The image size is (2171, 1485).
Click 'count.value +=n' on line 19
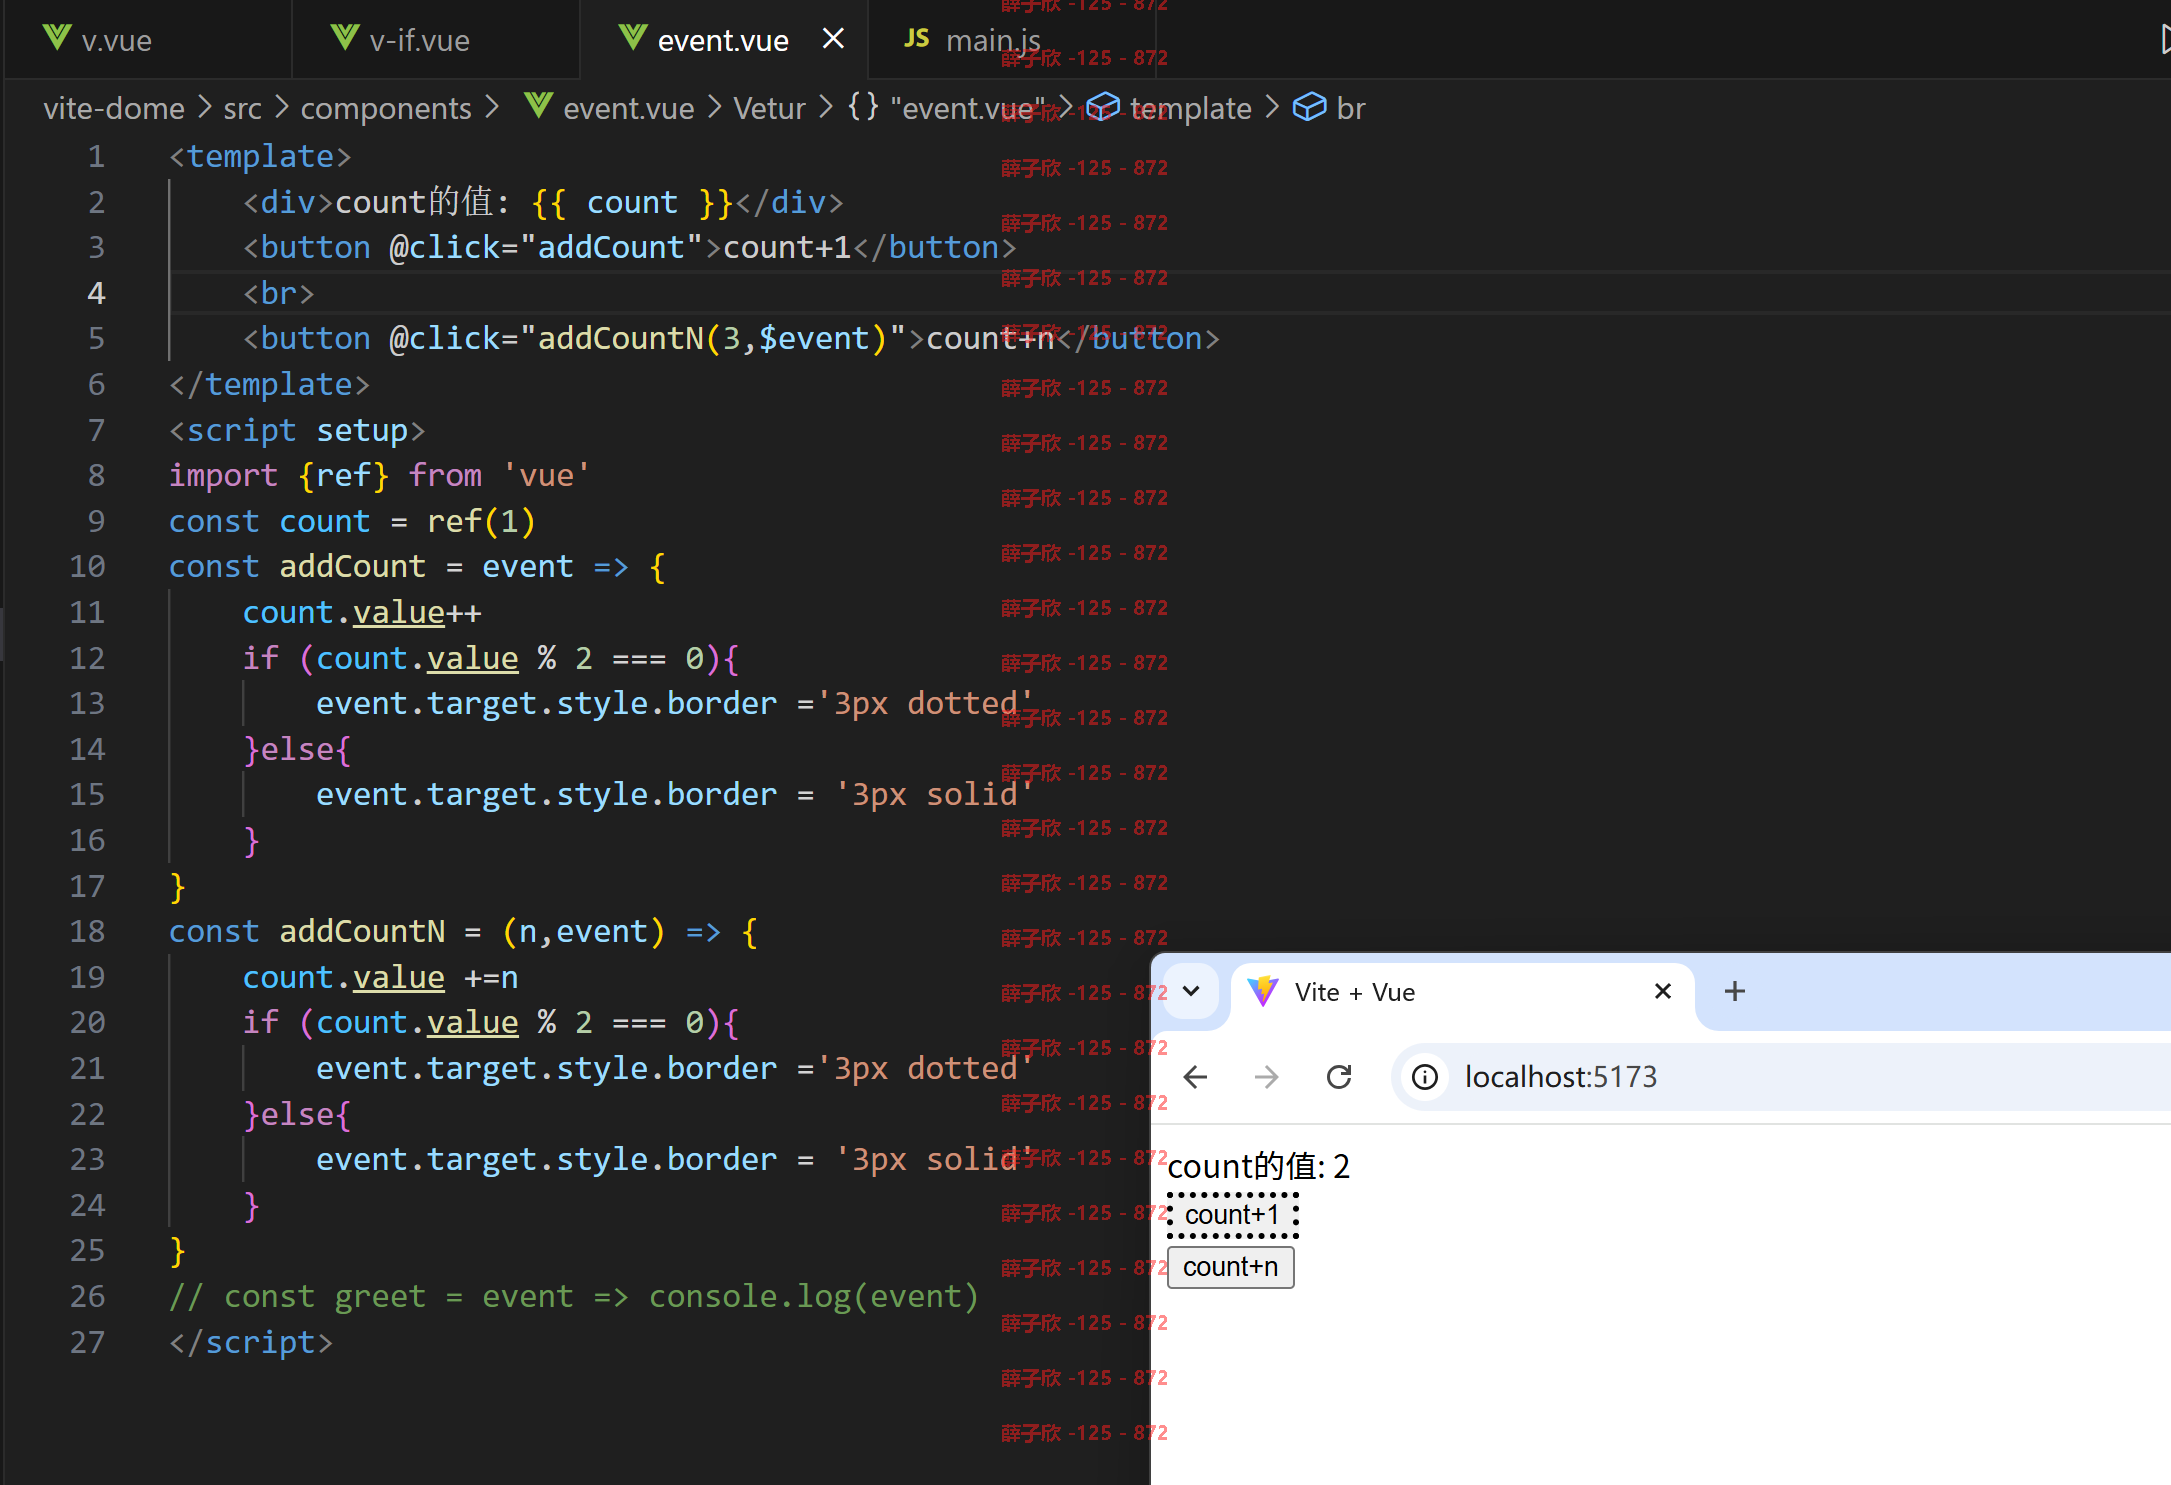coord(381,978)
